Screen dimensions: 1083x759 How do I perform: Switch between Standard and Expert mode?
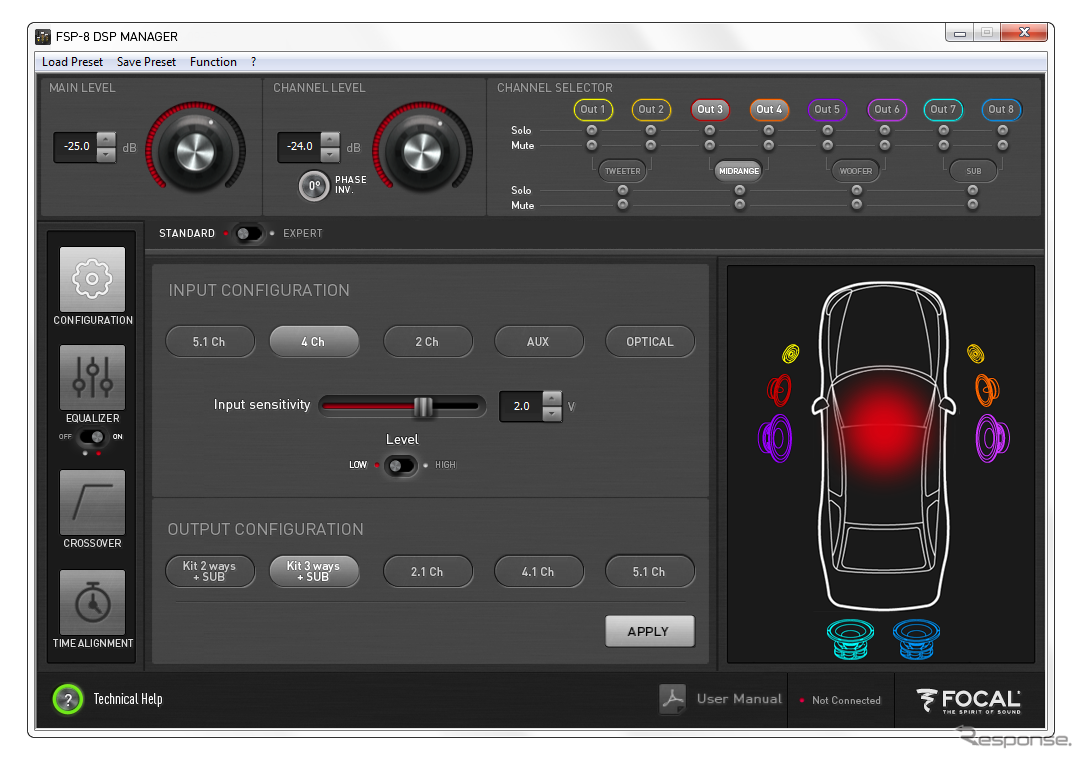tap(249, 233)
